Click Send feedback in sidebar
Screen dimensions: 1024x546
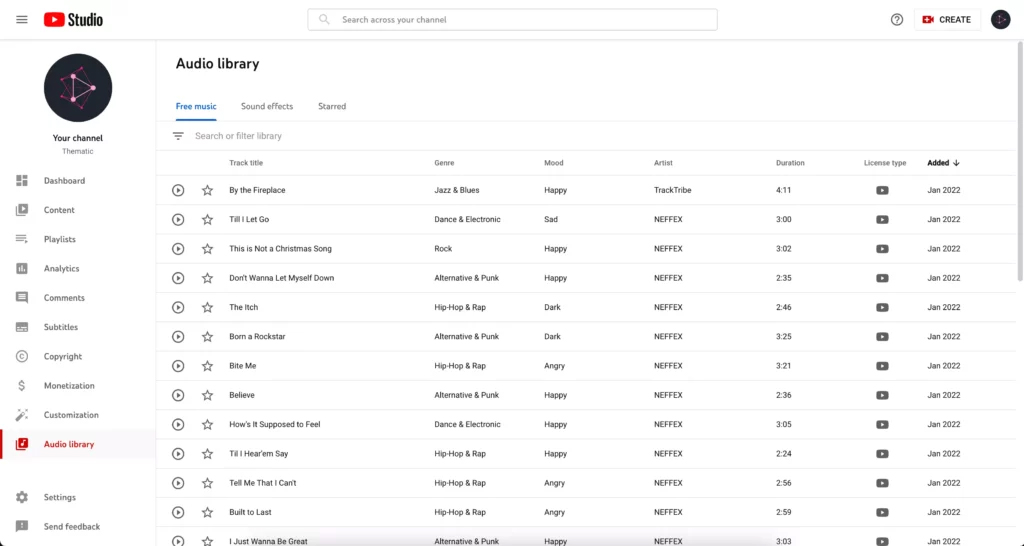71,526
